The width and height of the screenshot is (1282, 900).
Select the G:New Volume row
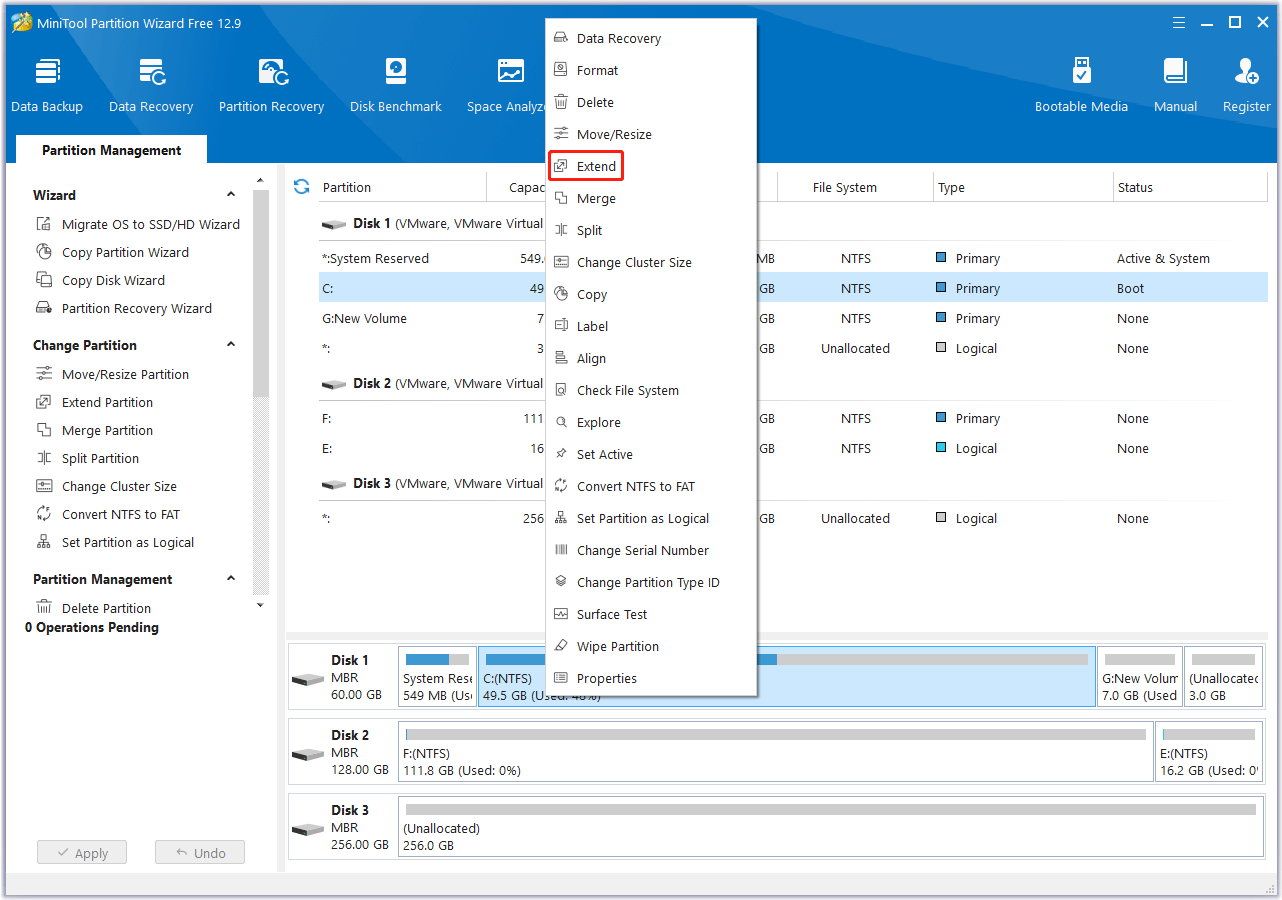(792, 318)
